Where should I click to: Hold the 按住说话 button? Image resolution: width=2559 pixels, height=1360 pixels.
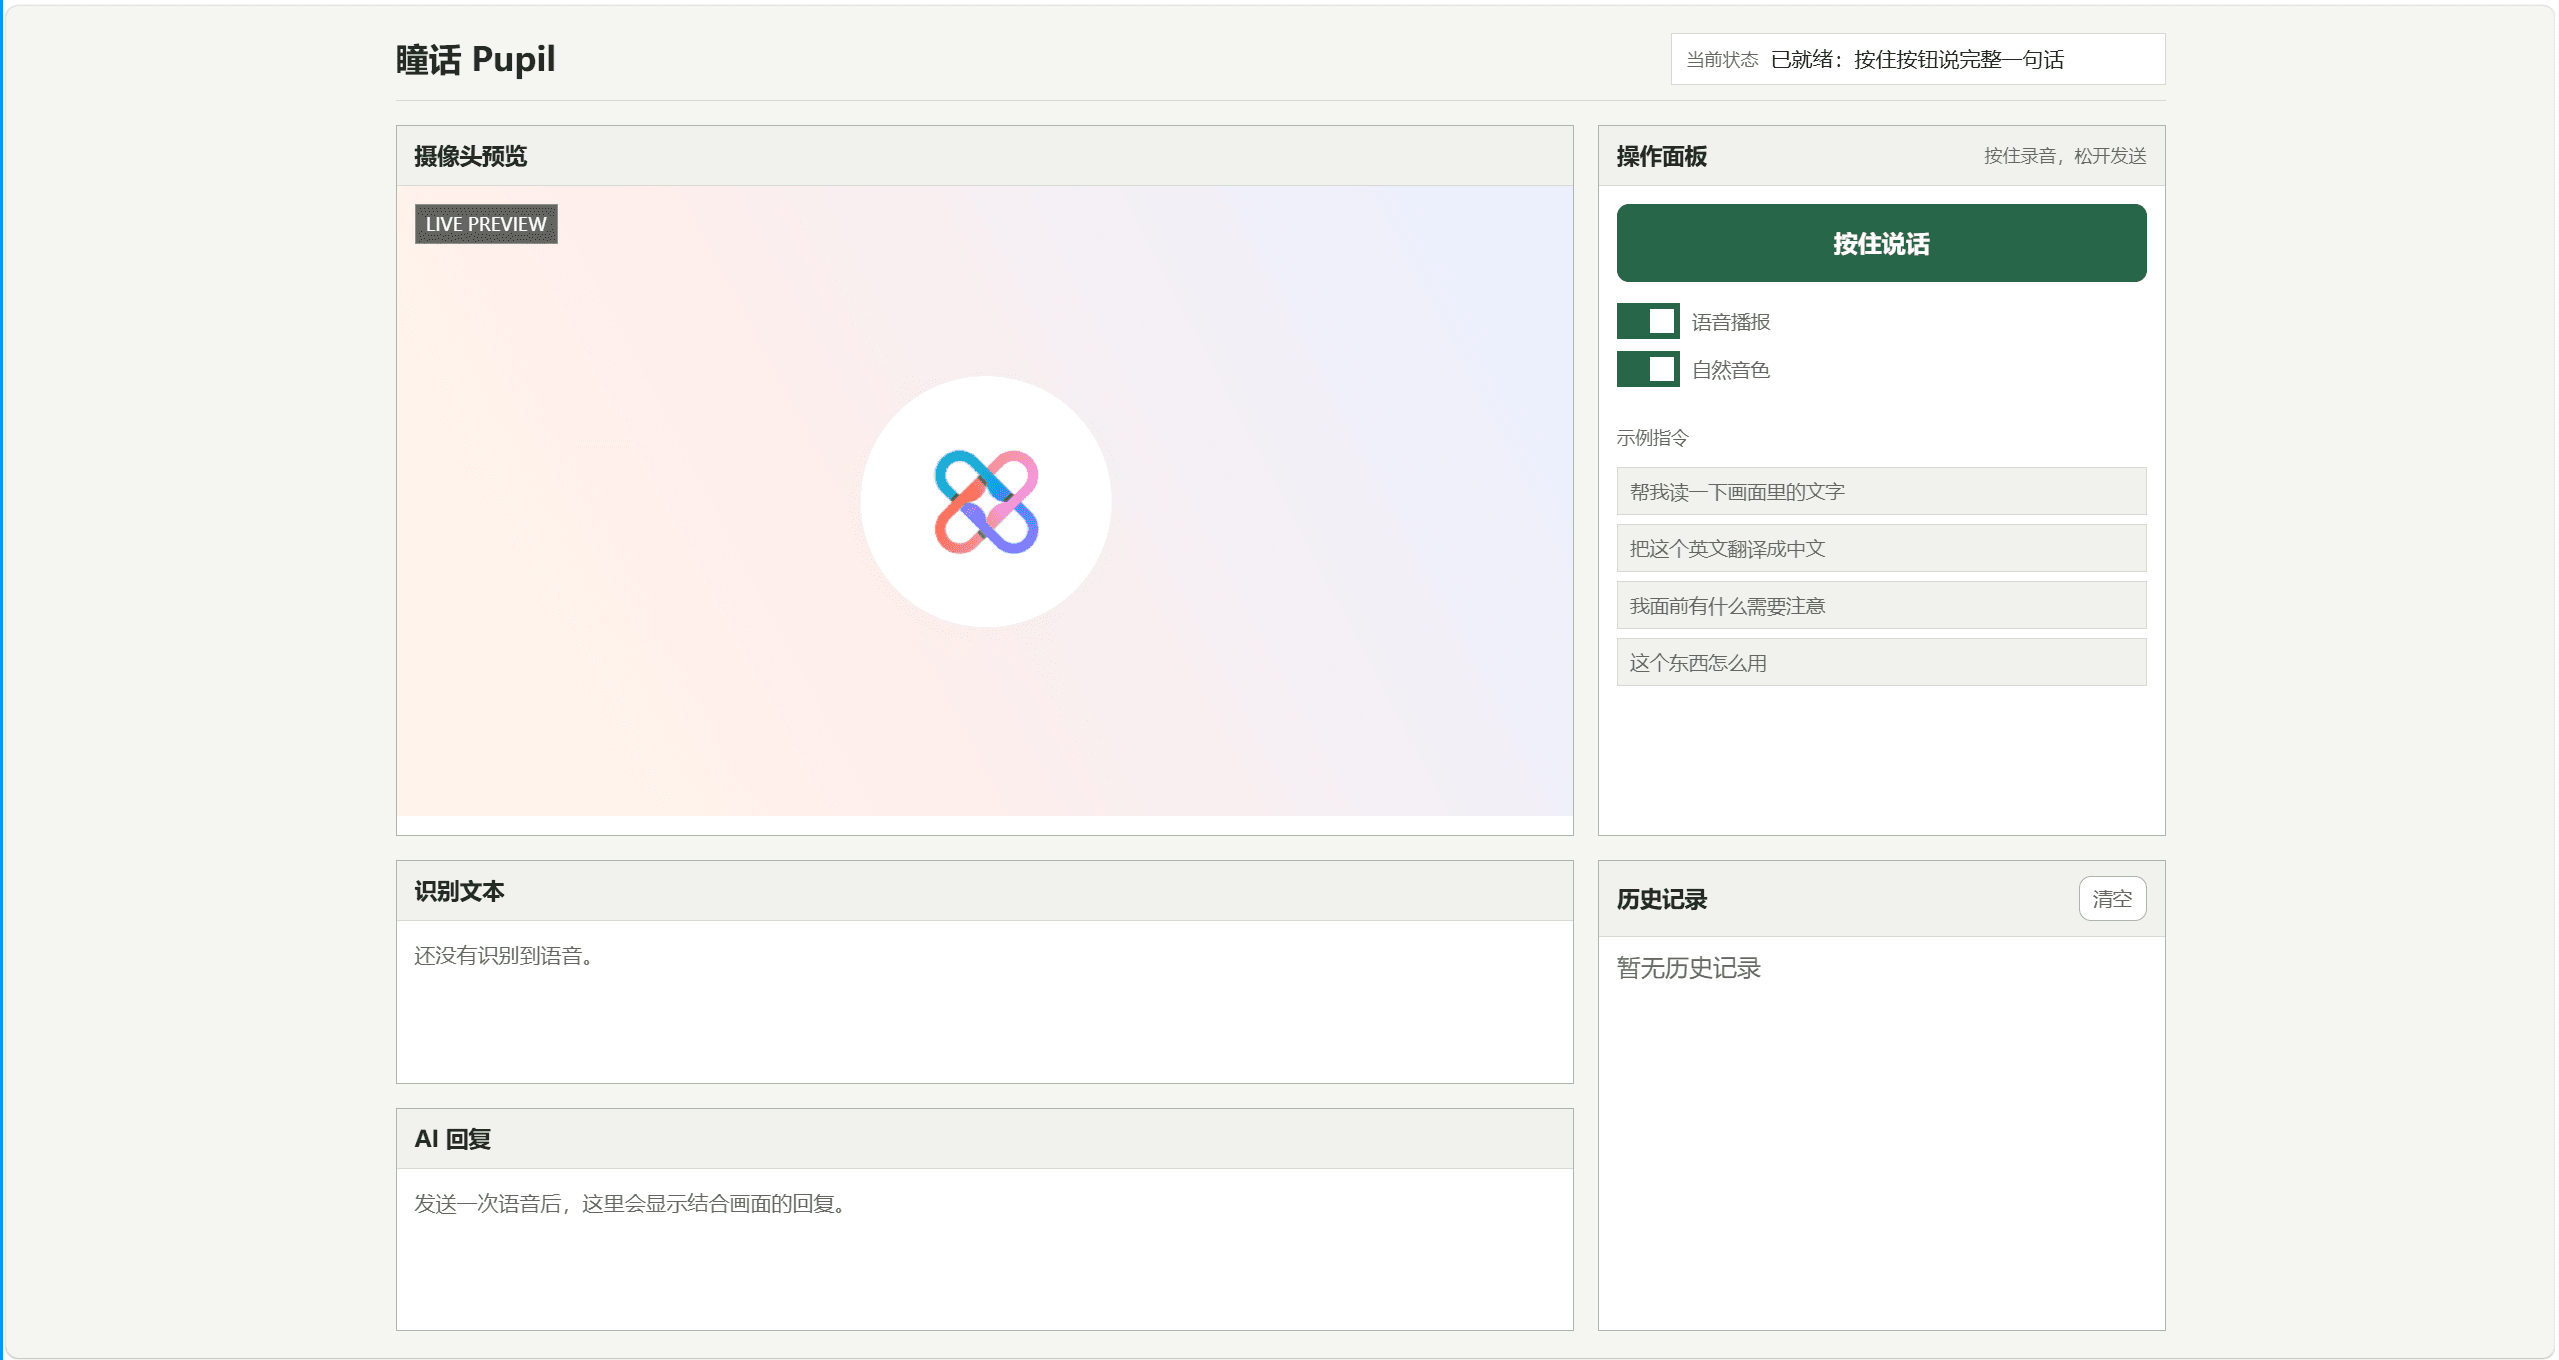(1881, 243)
